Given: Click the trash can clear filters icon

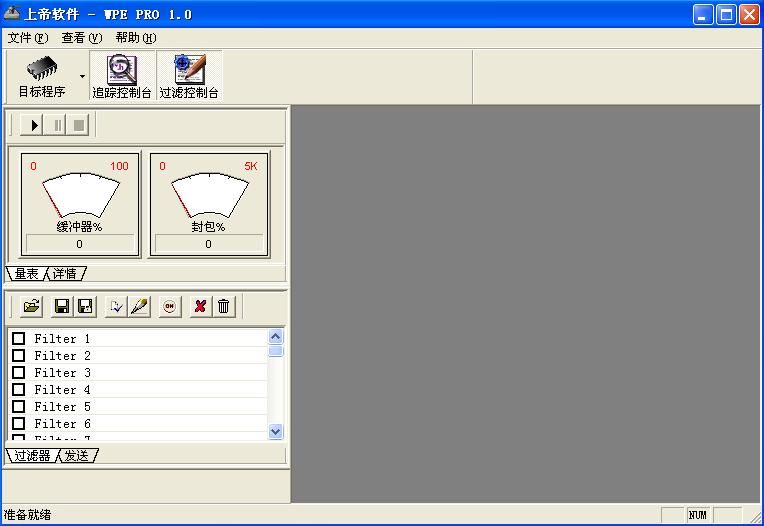Looking at the screenshot, I should [x=224, y=306].
